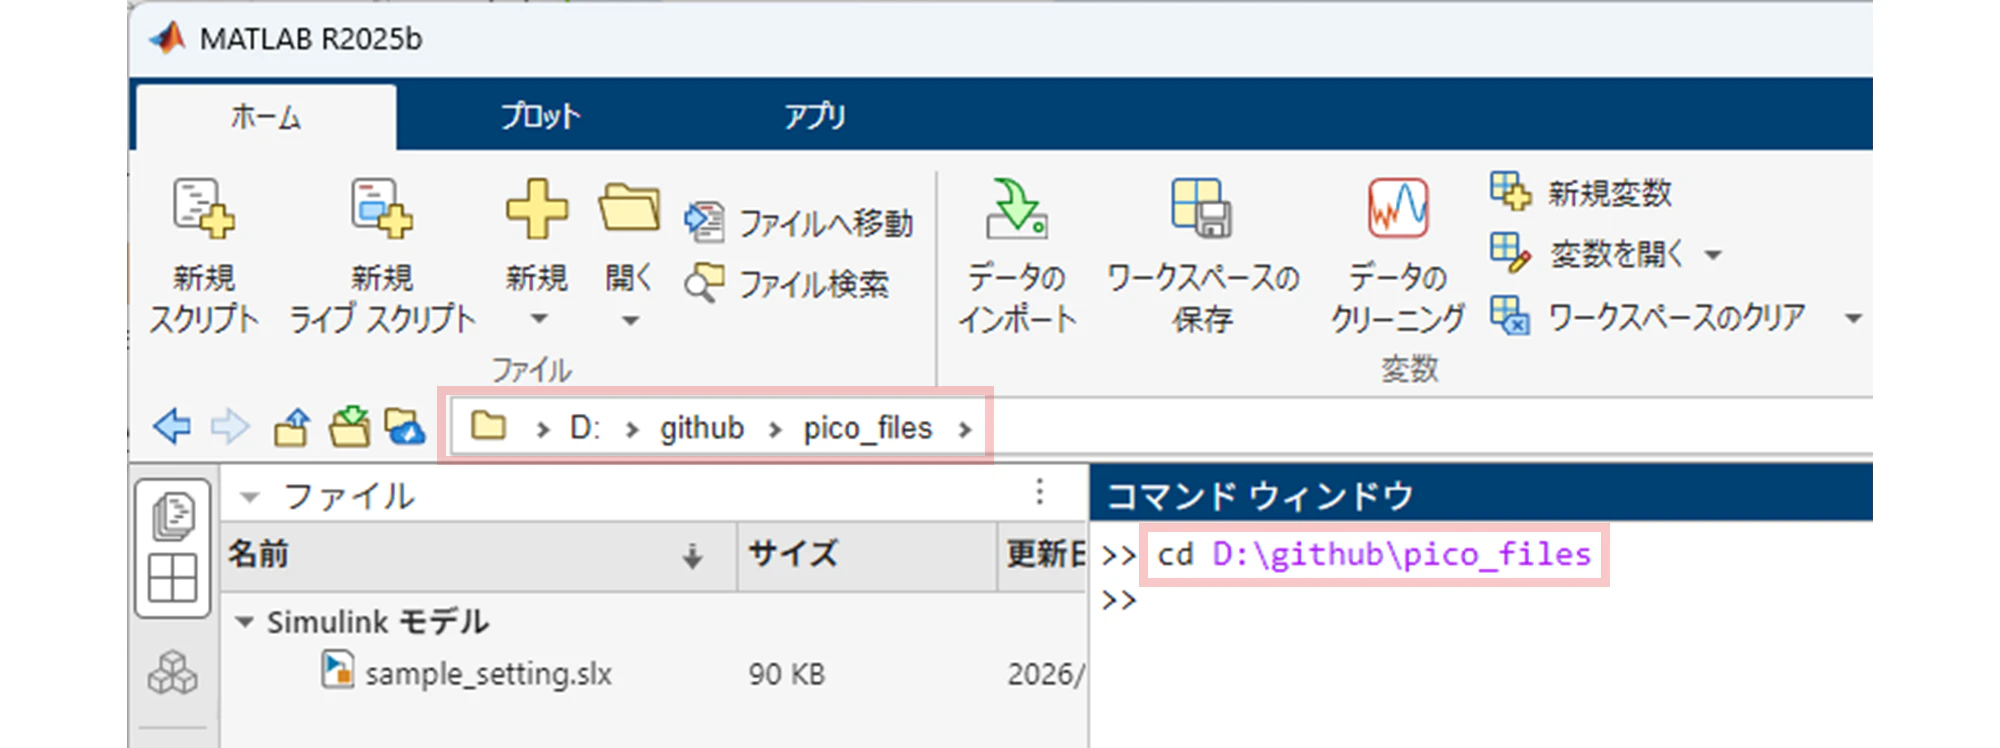Expand the chevron between D: and github
The height and width of the screenshot is (748, 2000).
coord(631,429)
